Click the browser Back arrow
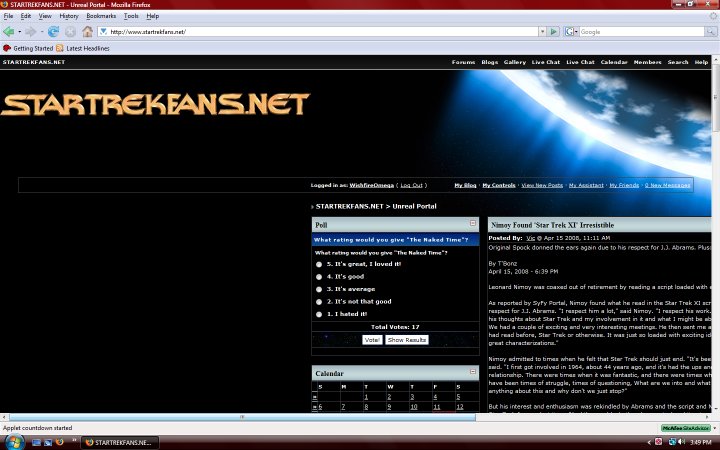The image size is (720, 450). [x=8, y=32]
